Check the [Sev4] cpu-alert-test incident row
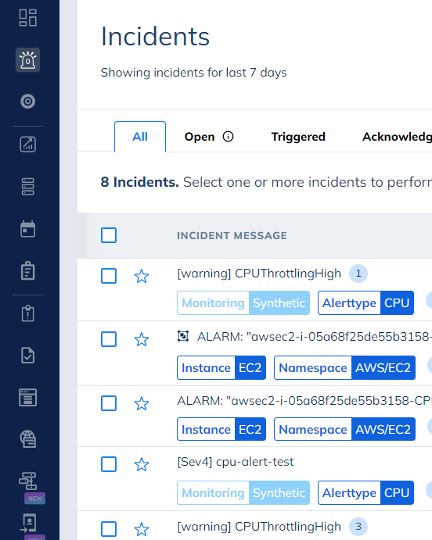The height and width of the screenshot is (540, 432). click(x=109, y=464)
